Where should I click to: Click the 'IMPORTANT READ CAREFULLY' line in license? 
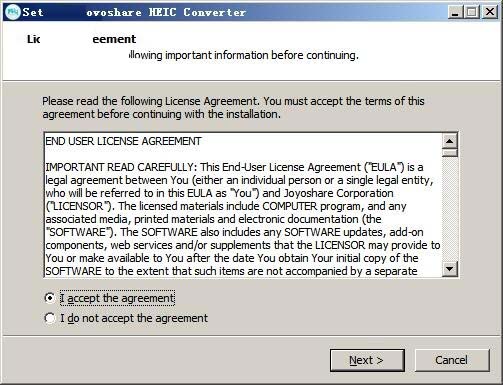(234, 167)
